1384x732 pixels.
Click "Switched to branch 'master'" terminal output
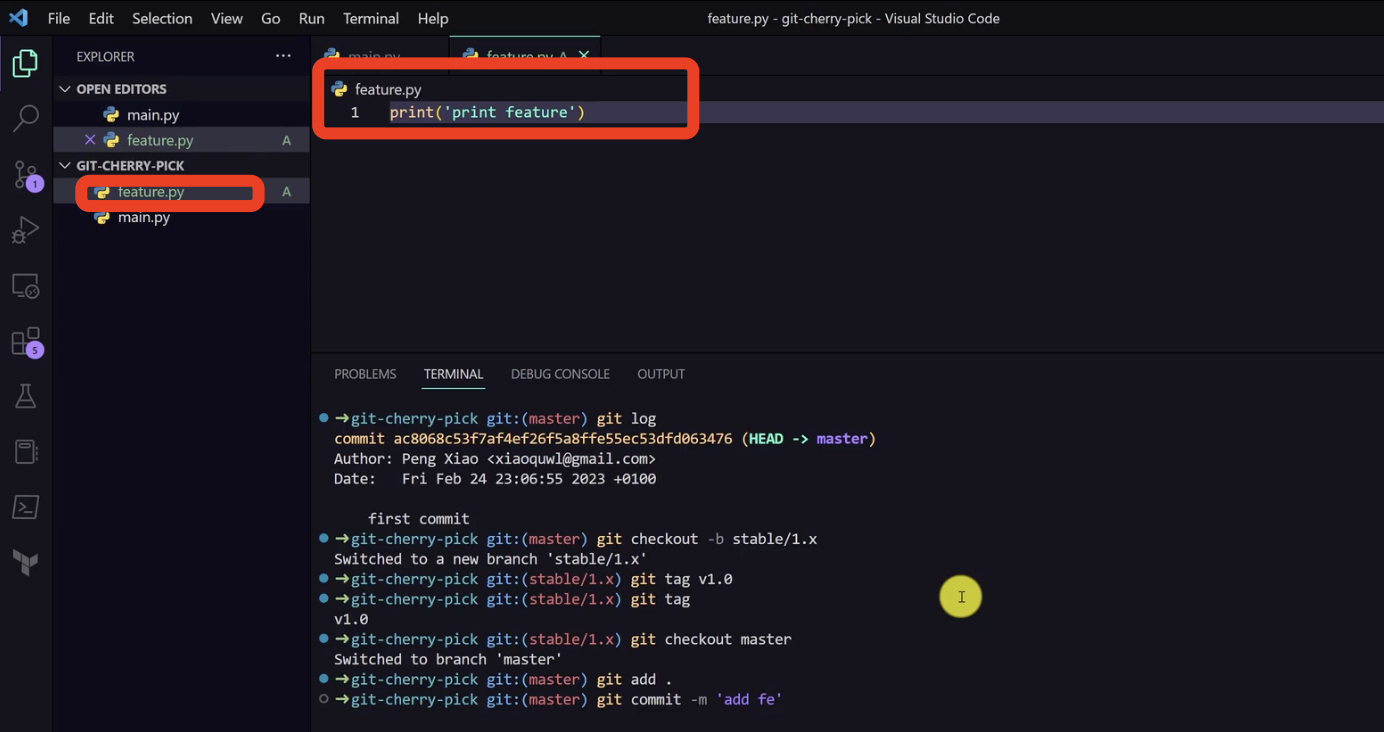(448, 659)
